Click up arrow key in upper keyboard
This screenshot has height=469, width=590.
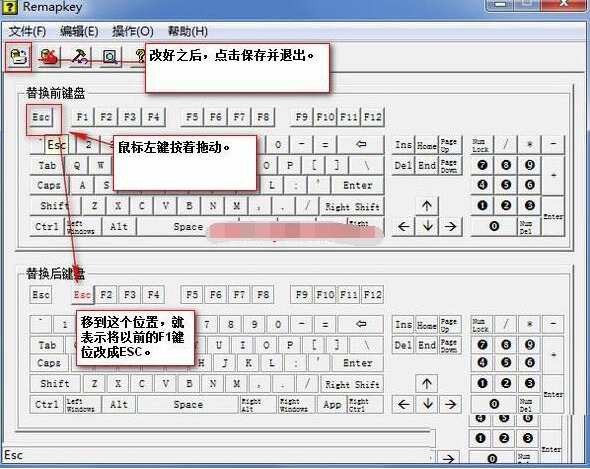(427, 206)
